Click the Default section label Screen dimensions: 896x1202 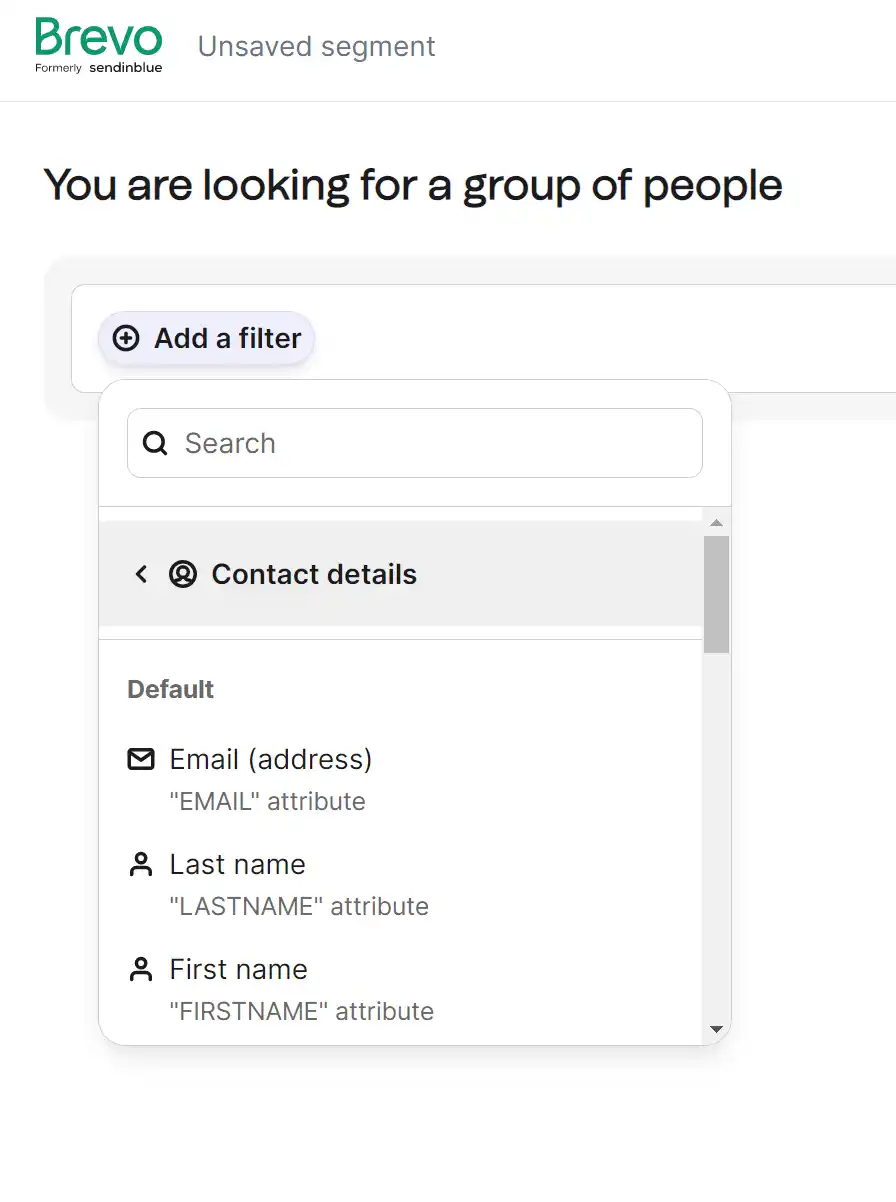click(x=171, y=689)
